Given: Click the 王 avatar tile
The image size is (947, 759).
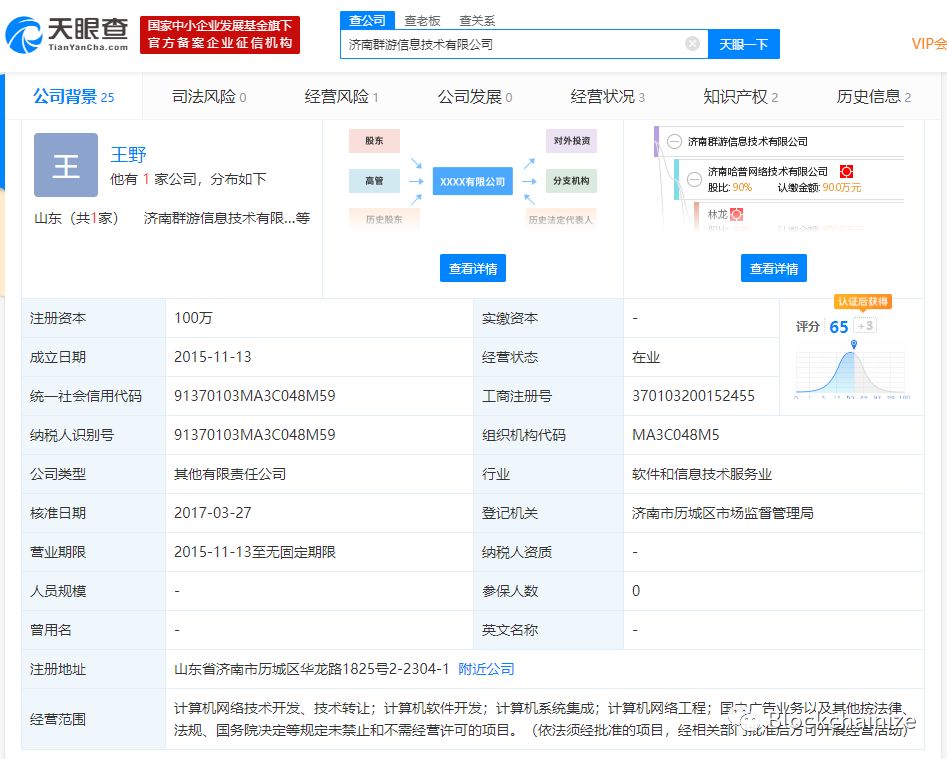Looking at the screenshot, I should point(66,165).
